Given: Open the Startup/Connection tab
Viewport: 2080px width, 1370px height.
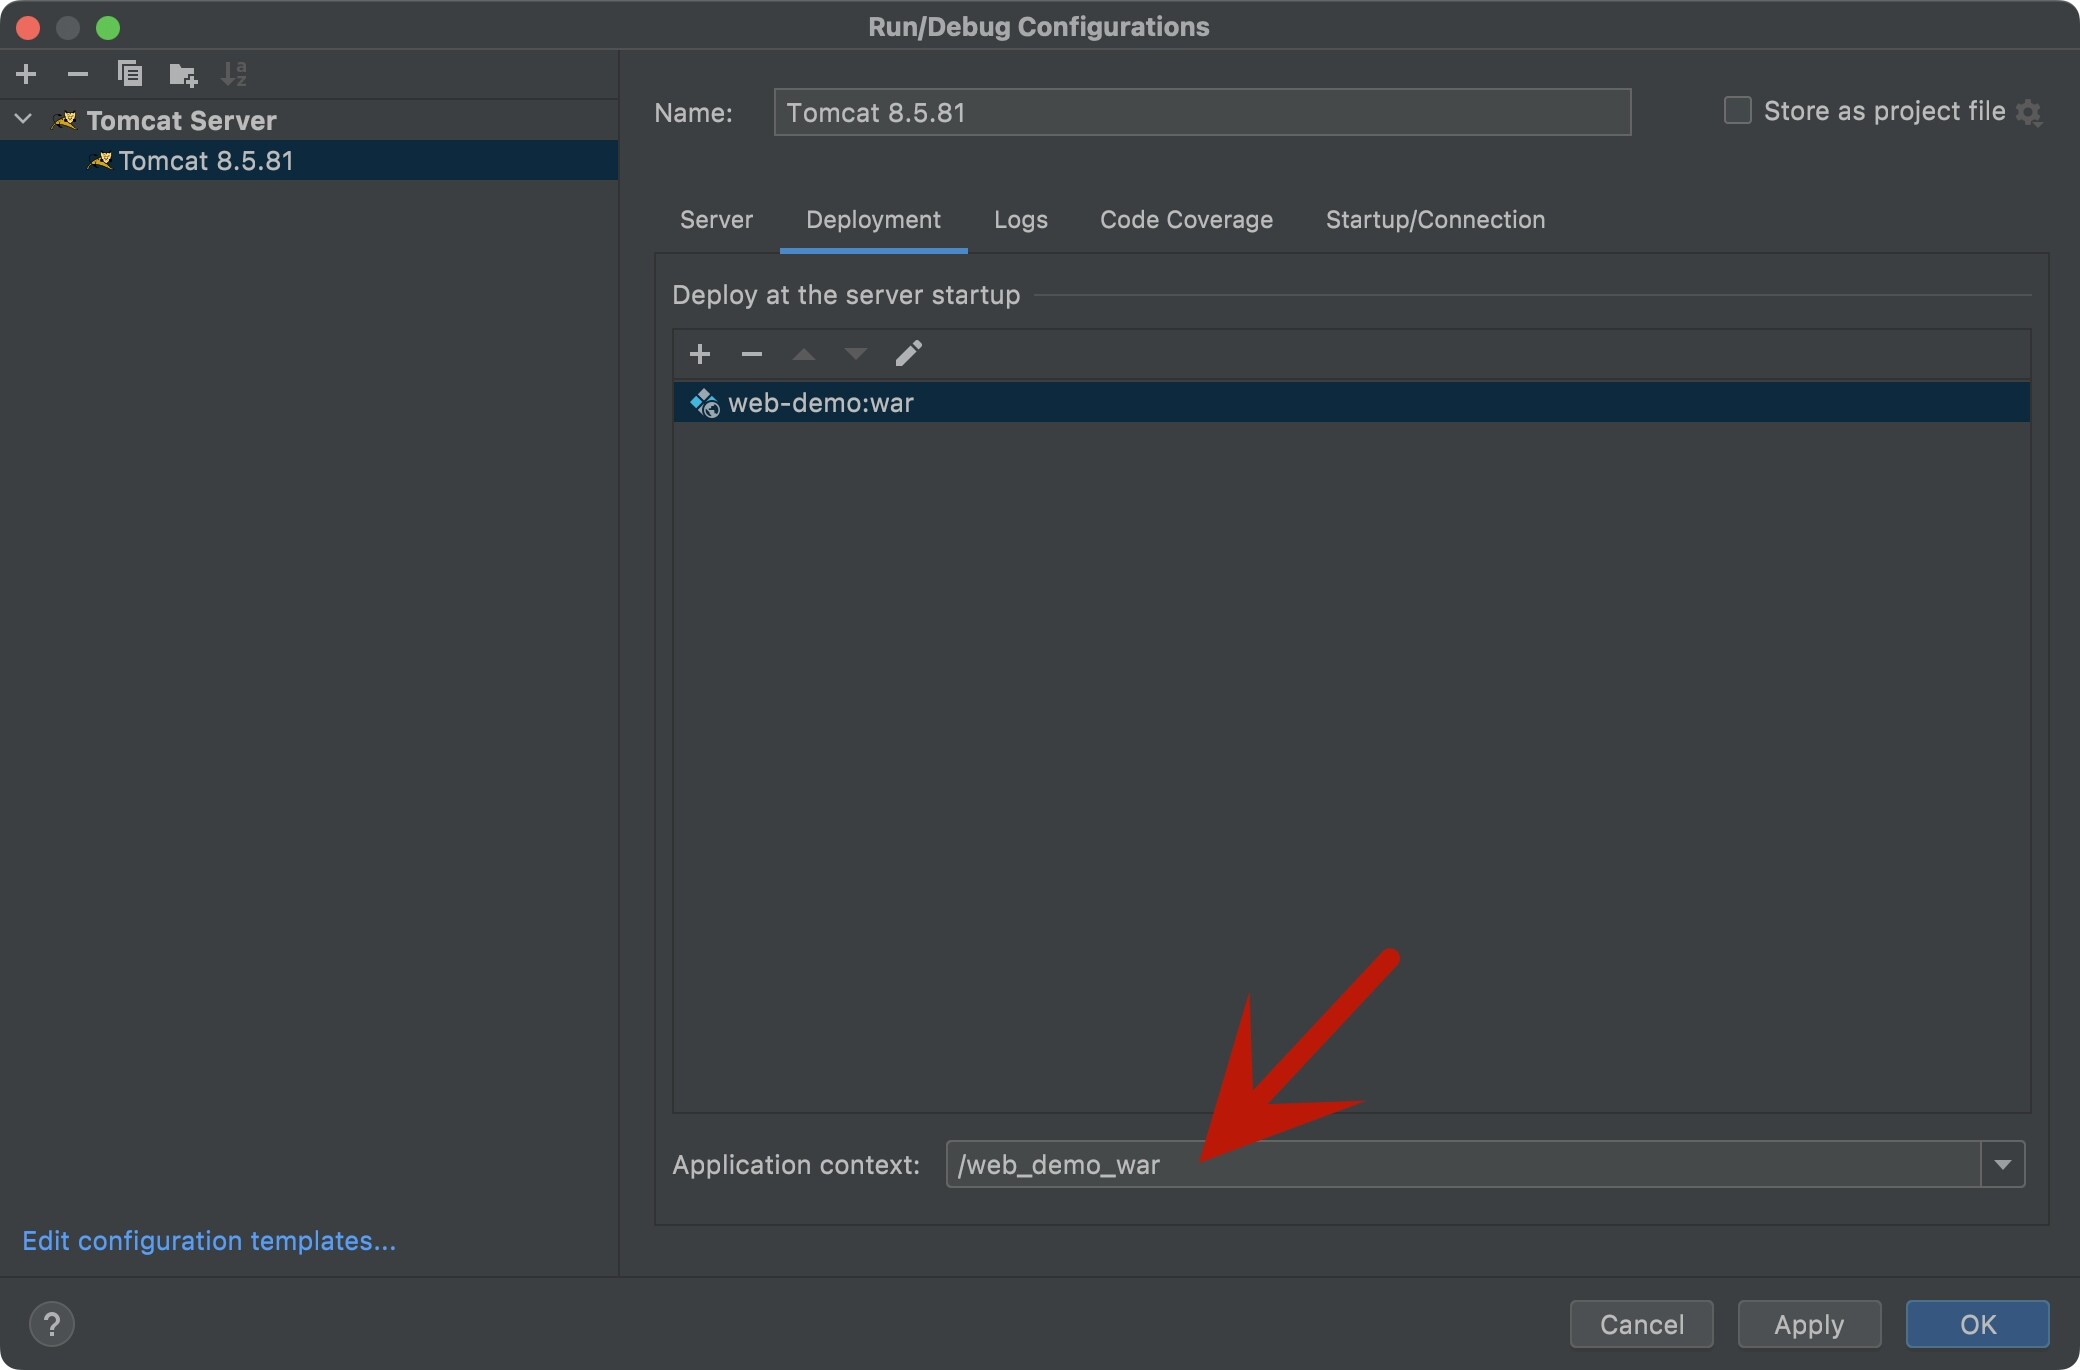Looking at the screenshot, I should [1435, 220].
